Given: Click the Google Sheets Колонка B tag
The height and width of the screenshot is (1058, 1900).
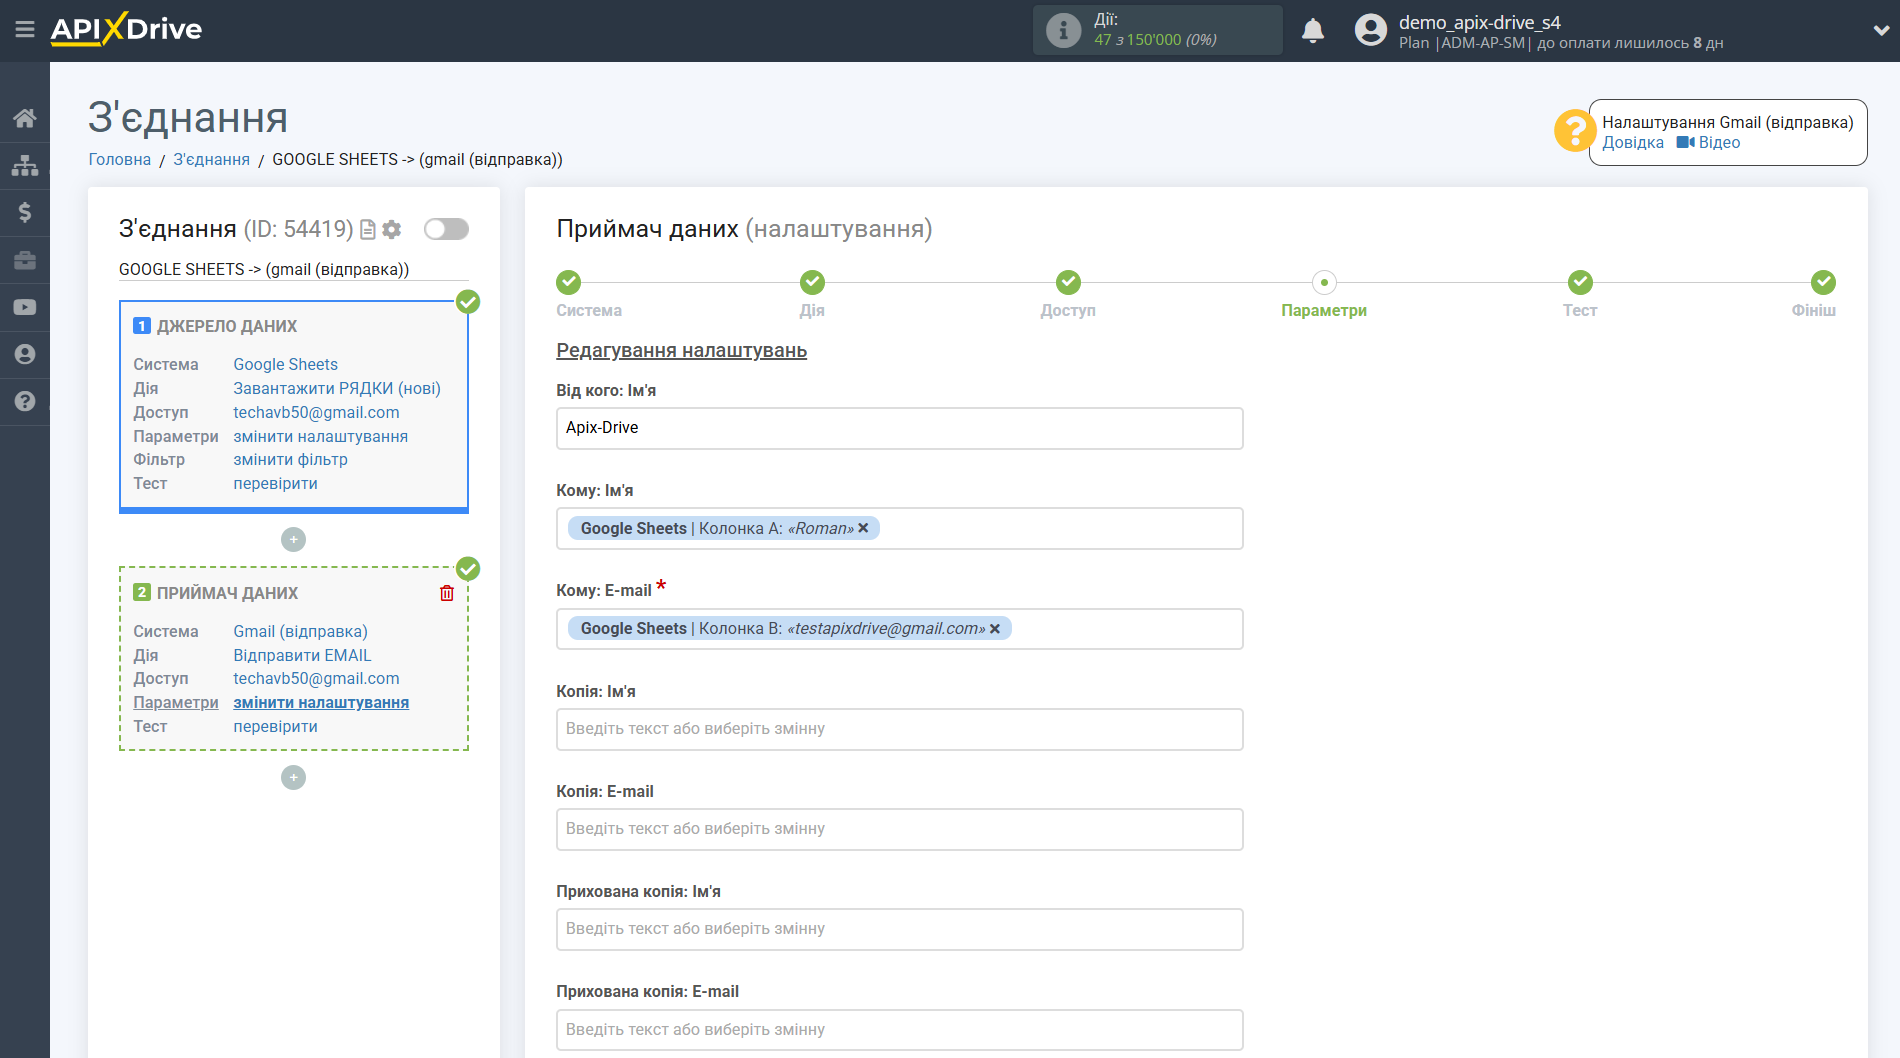Looking at the screenshot, I should pyautogui.click(x=790, y=629).
